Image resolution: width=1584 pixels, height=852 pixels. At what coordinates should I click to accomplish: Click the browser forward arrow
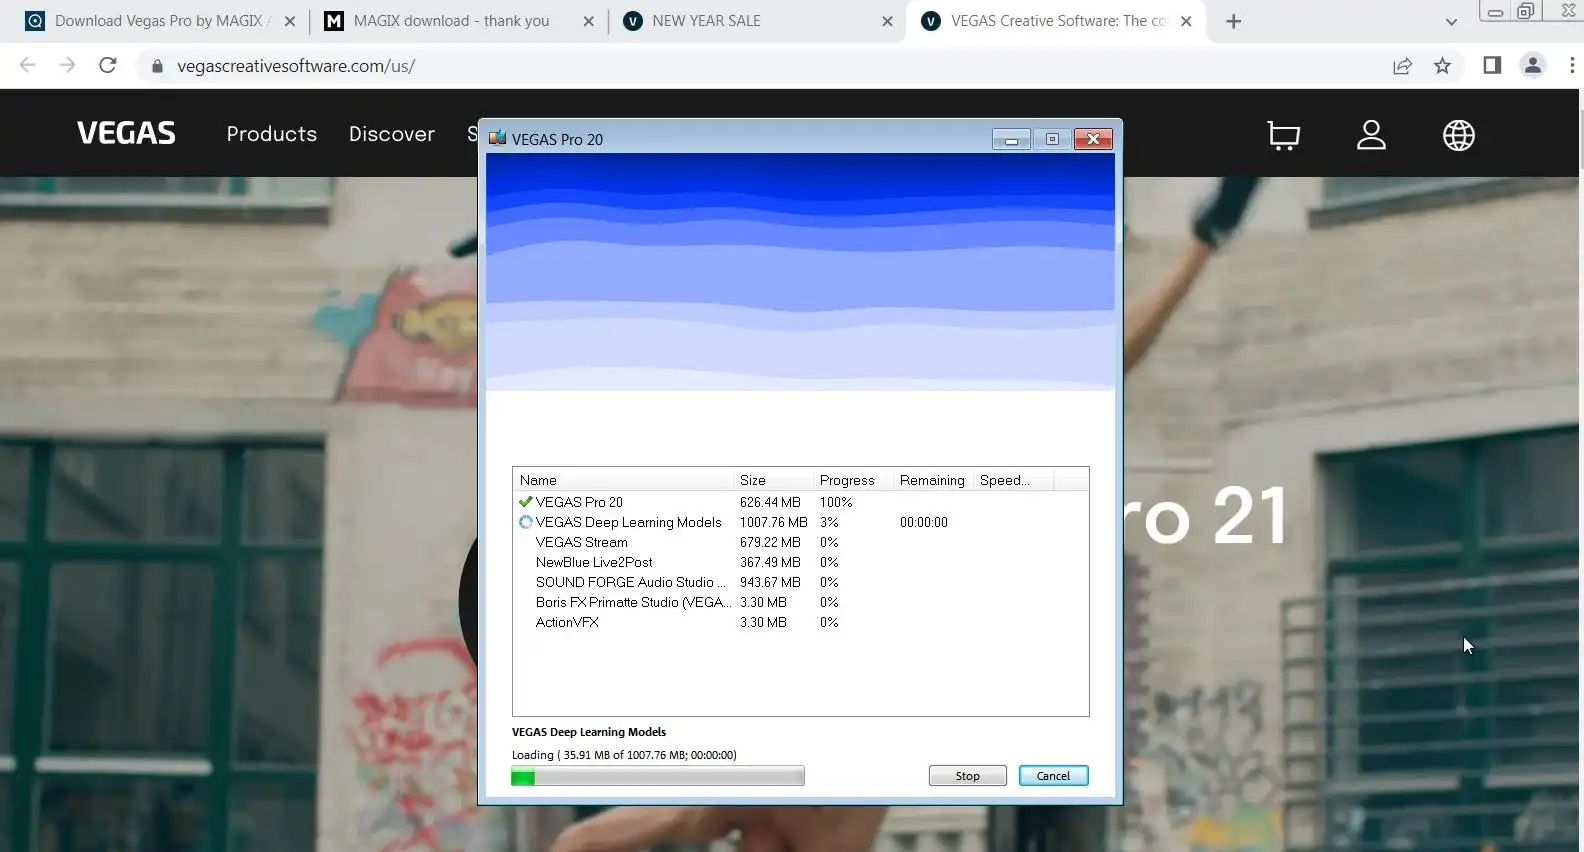pos(67,65)
